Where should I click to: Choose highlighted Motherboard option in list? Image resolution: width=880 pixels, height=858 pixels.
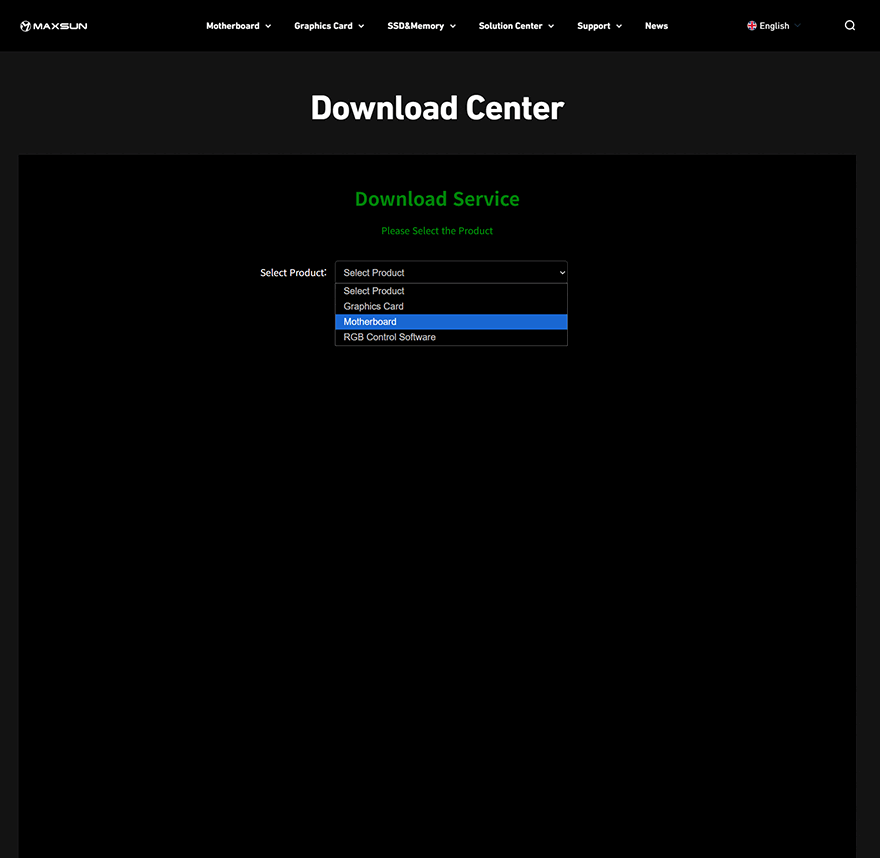pos(451,322)
